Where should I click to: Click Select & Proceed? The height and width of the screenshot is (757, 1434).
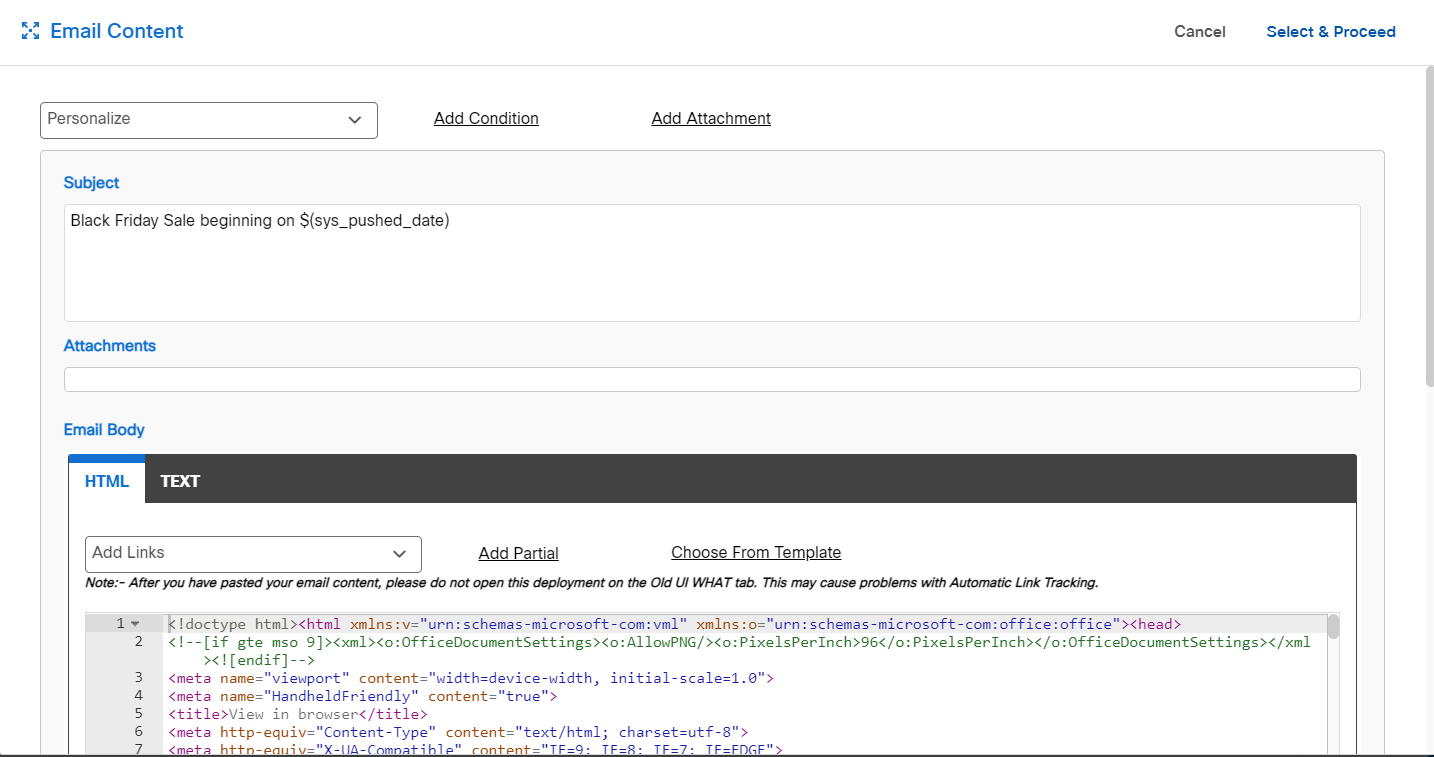tap(1331, 32)
